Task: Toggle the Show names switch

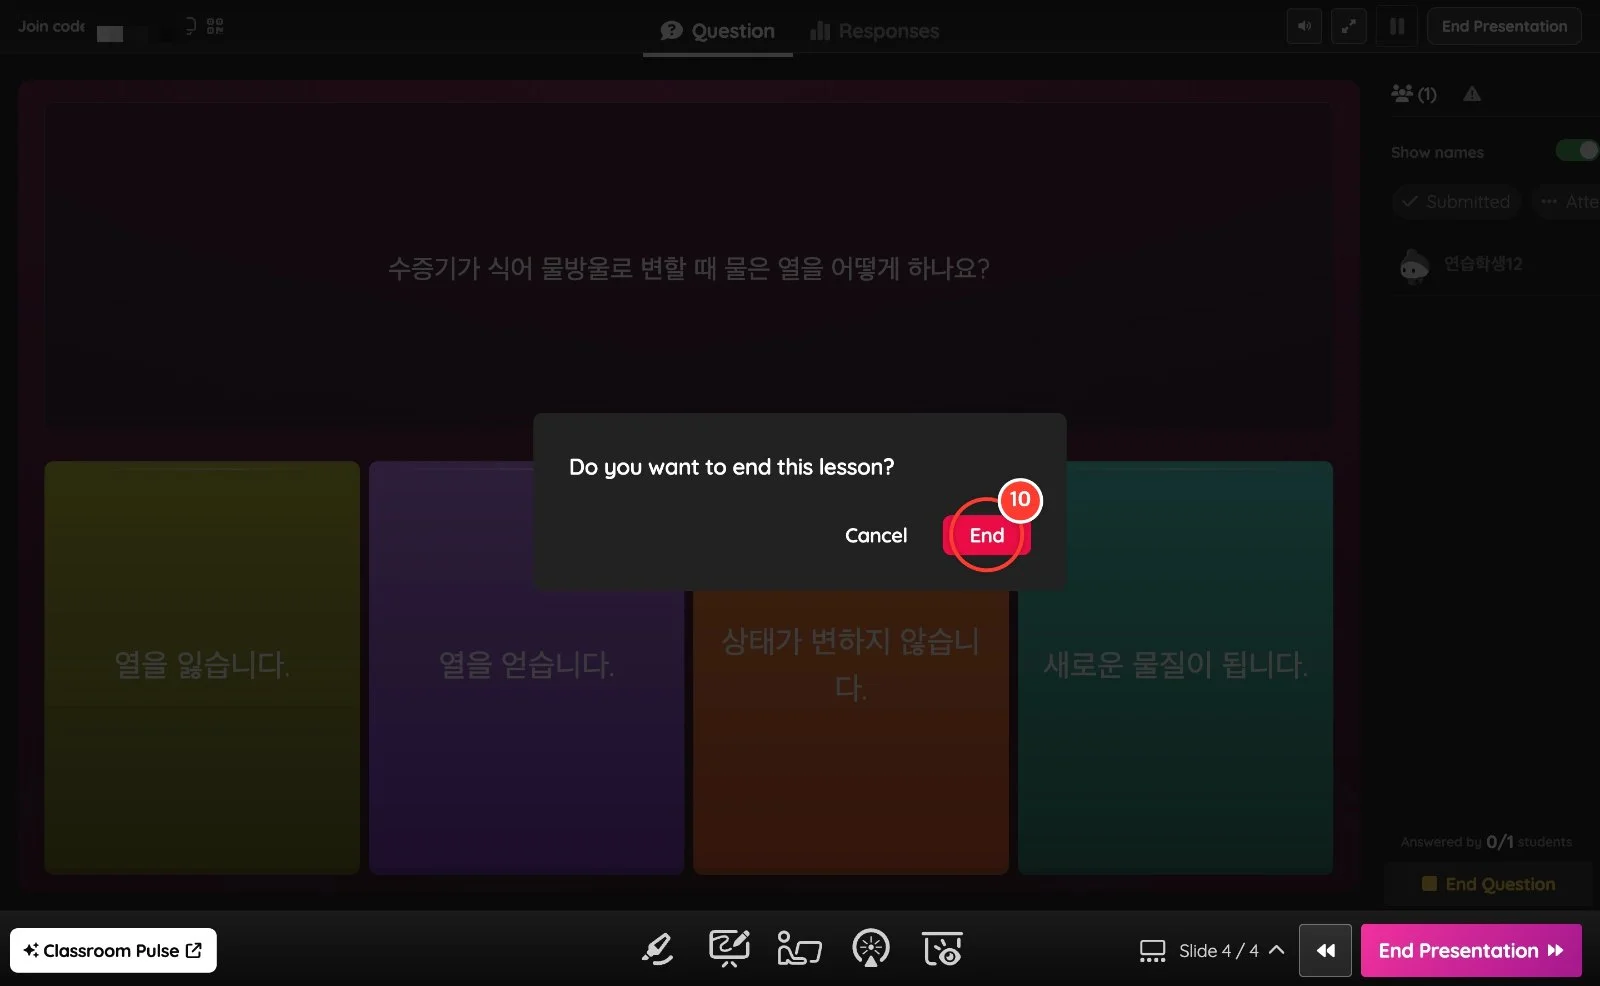Action: [x=1577, y=151]
